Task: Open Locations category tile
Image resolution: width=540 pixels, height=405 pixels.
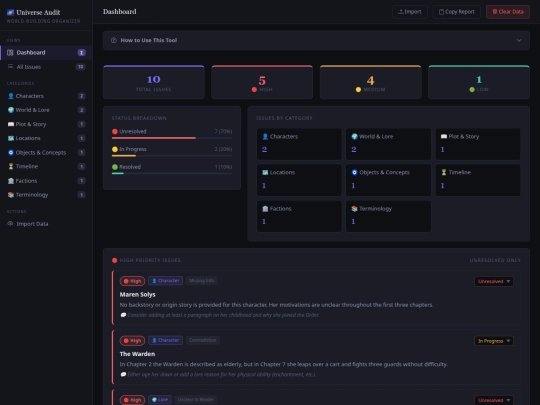Action: (299, 180)
